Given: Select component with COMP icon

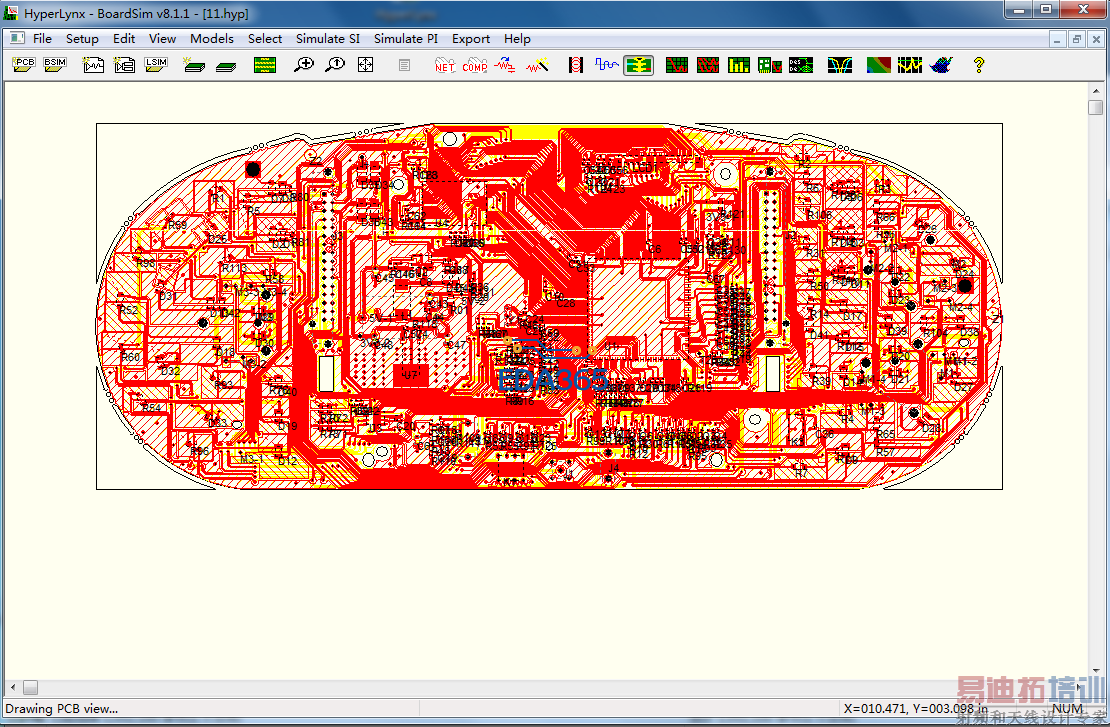Looking at the screenshot, I should [474, 65].
